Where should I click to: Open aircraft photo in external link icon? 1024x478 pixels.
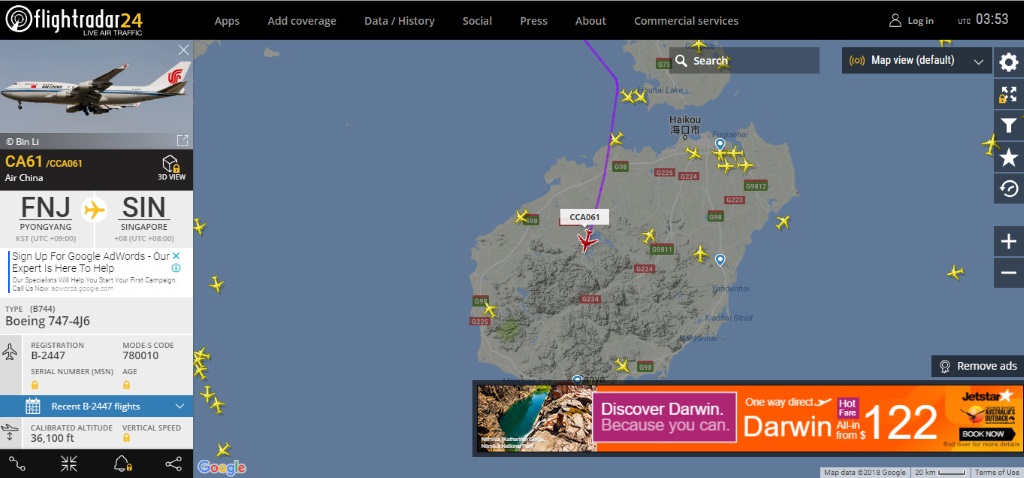(182, 140)
